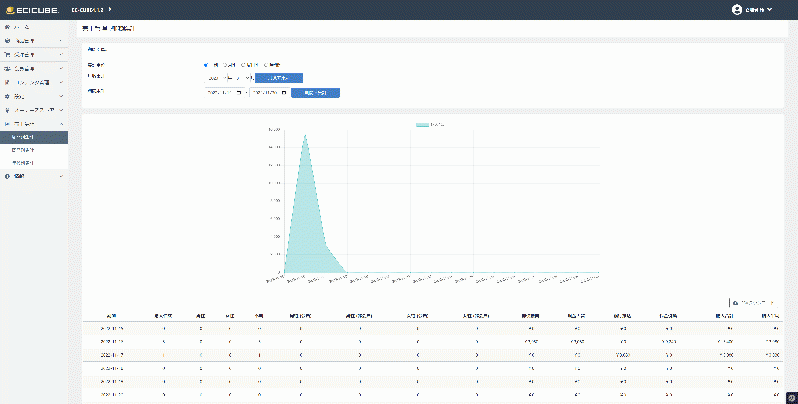Expand the members menu chevron
The image size is (798, 404).
coord(61,68)
